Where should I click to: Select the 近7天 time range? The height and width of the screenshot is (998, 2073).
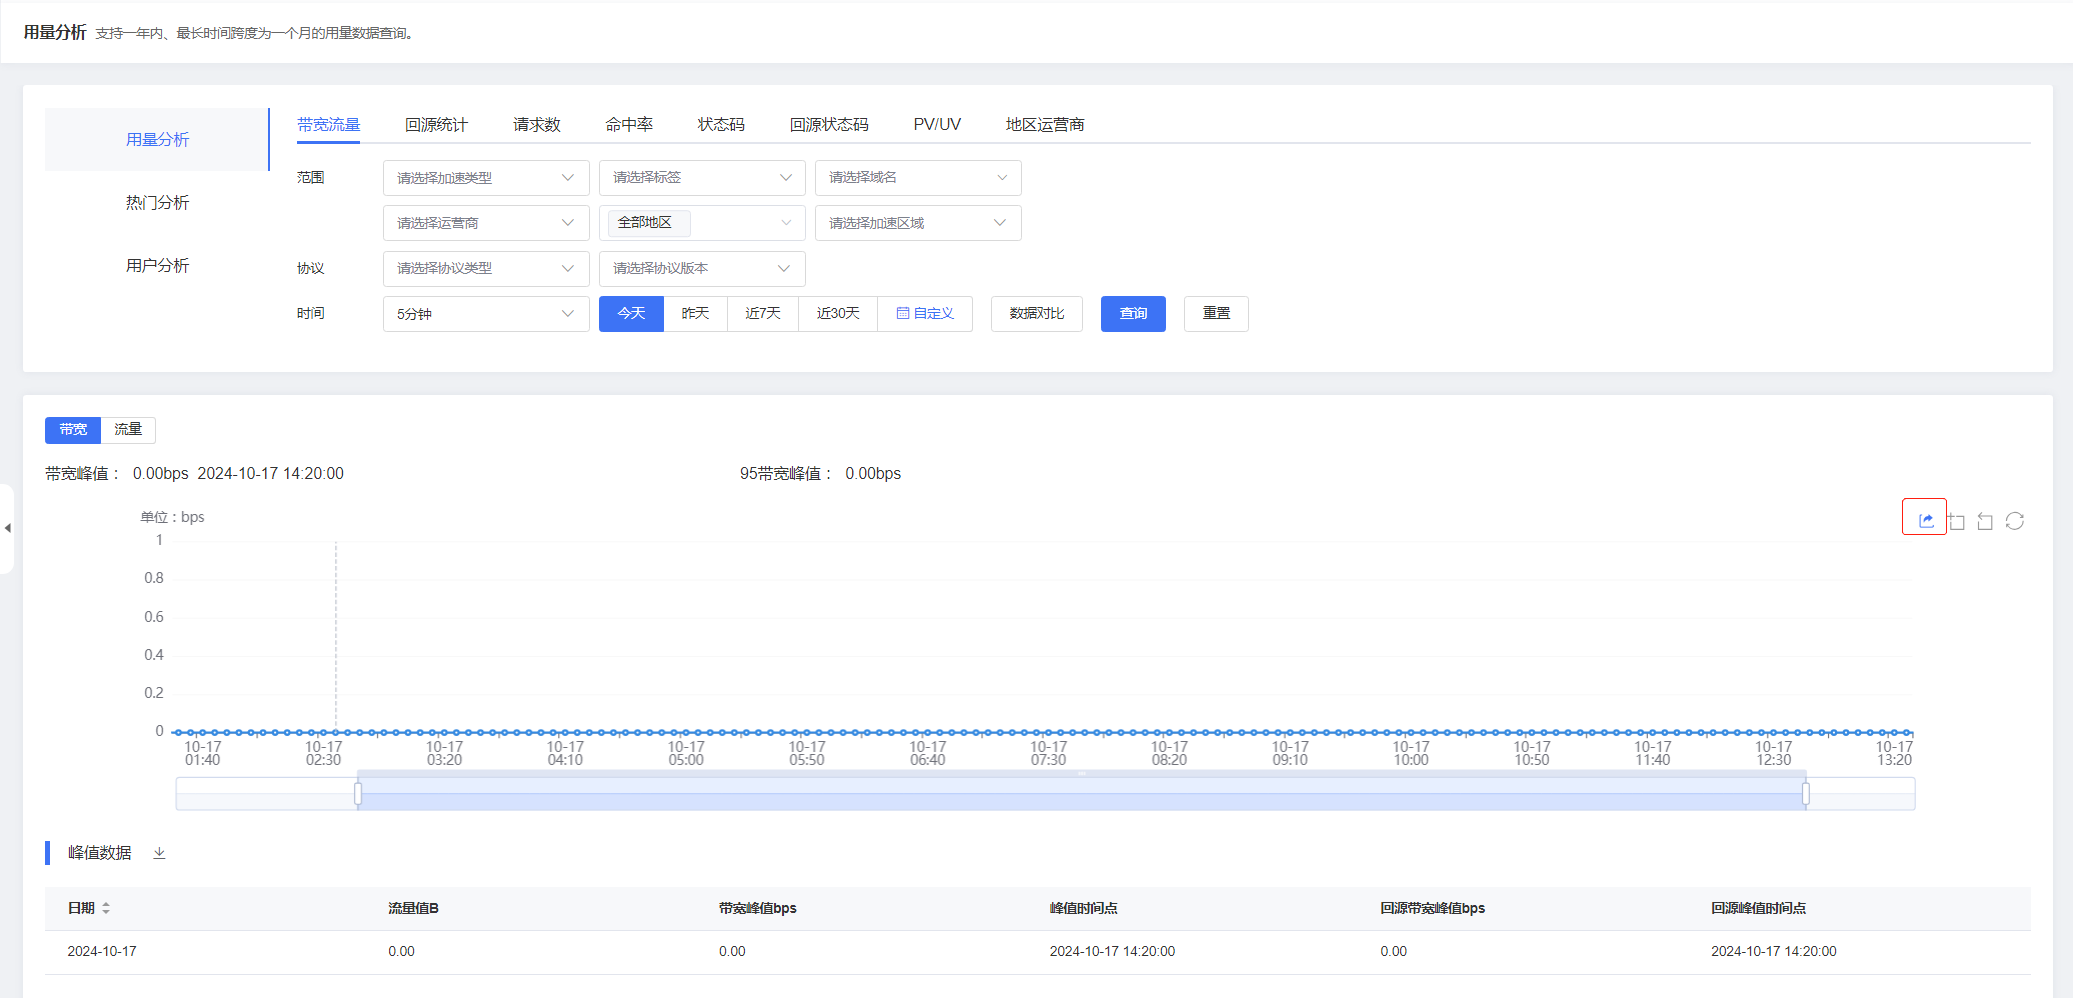pyautogui.click(x=763, y=314)
